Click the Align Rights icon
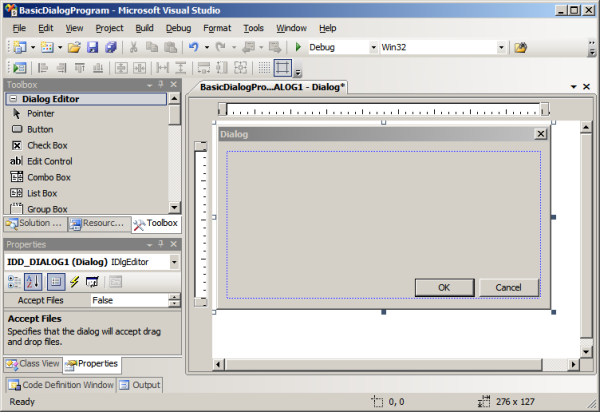Image resolution: width=600 pixels, height=412 pixels. pyautogui.click(x=61, y=68)
